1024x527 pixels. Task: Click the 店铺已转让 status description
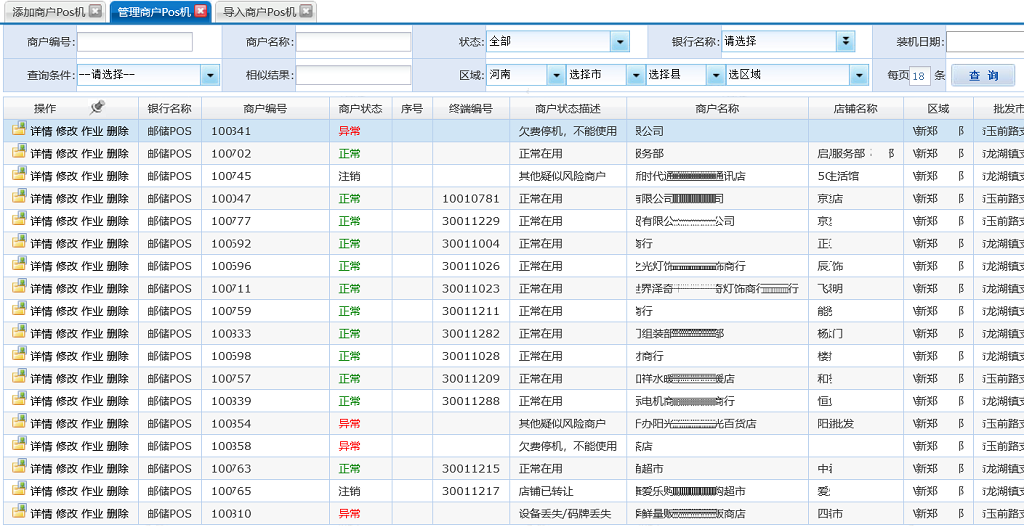[546, 491]
